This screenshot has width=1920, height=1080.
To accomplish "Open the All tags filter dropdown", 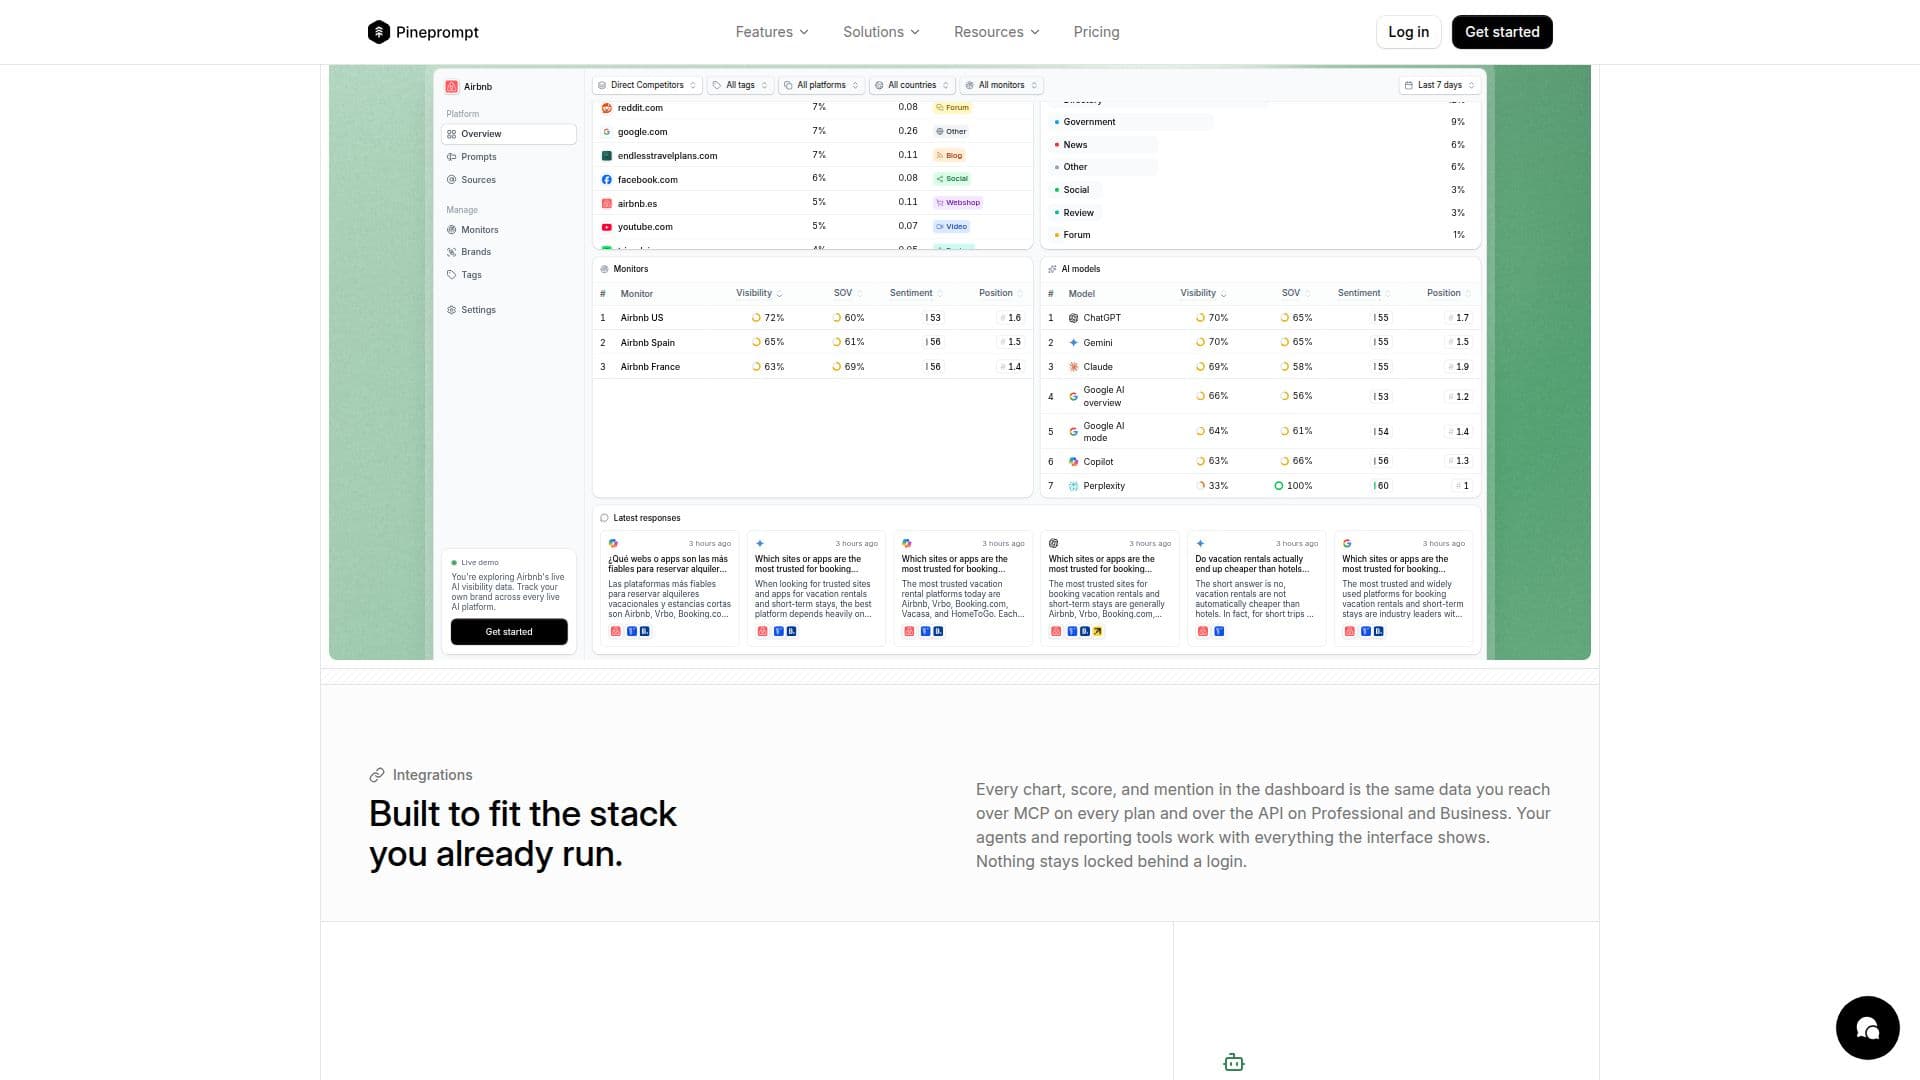I will tap(740, 85).
